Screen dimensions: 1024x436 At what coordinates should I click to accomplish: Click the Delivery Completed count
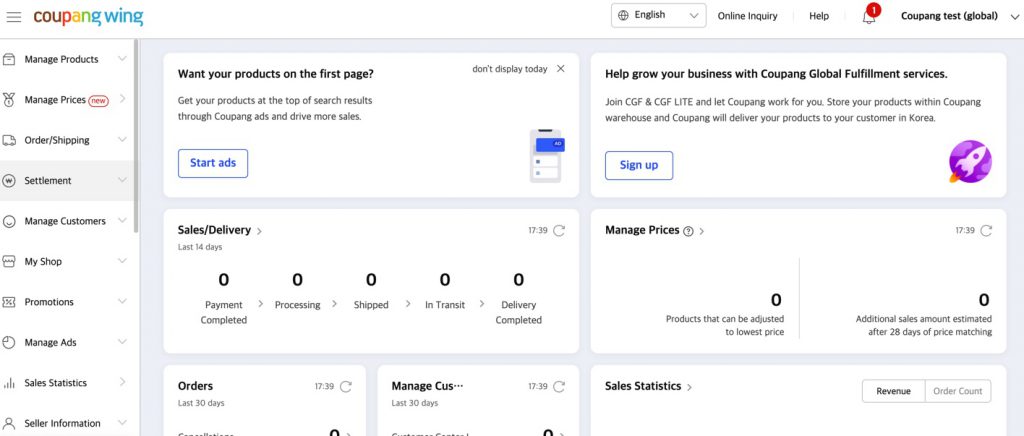pyautogui.click(x=519, y=280)
